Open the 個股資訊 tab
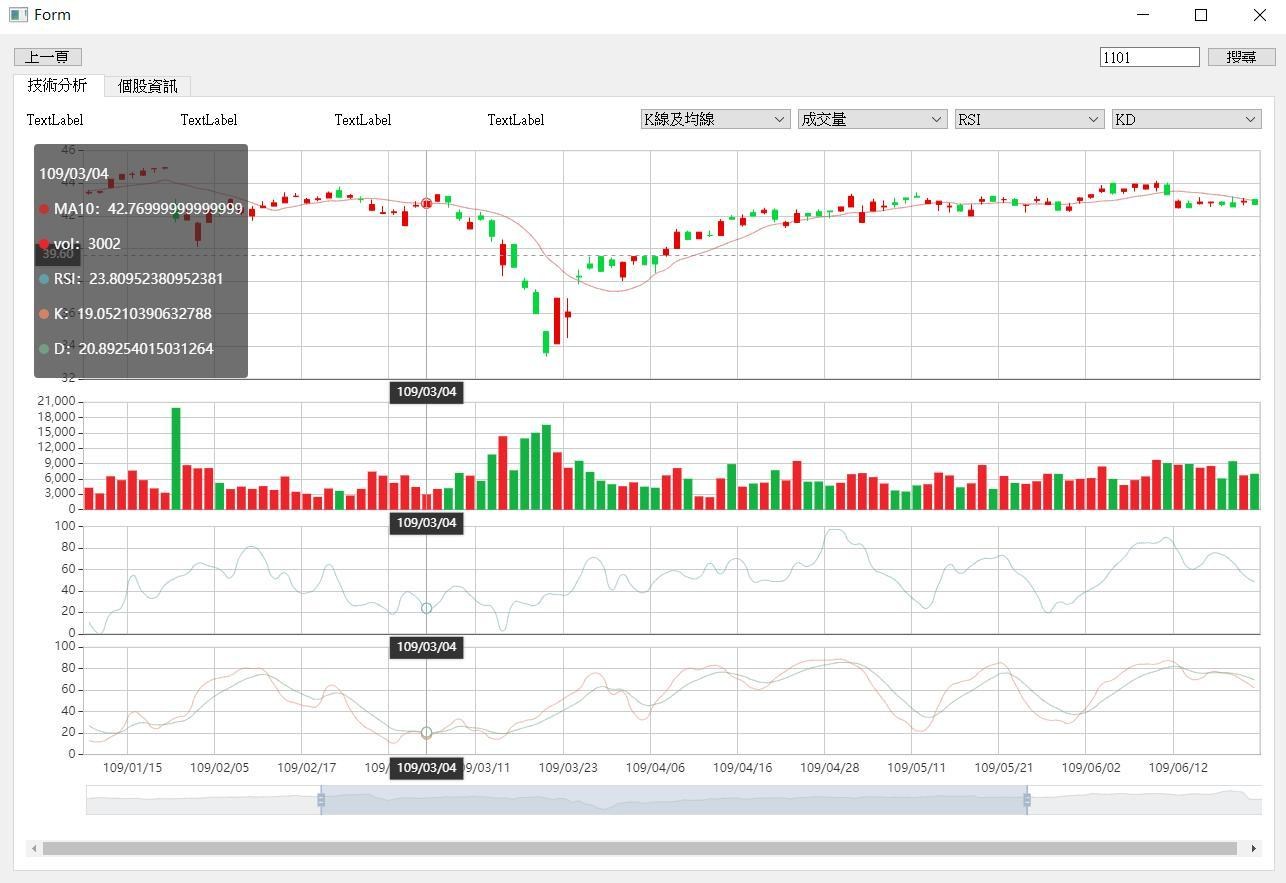Image resolution: width=1286 pixels, height=883 pixels. [147, 86]
